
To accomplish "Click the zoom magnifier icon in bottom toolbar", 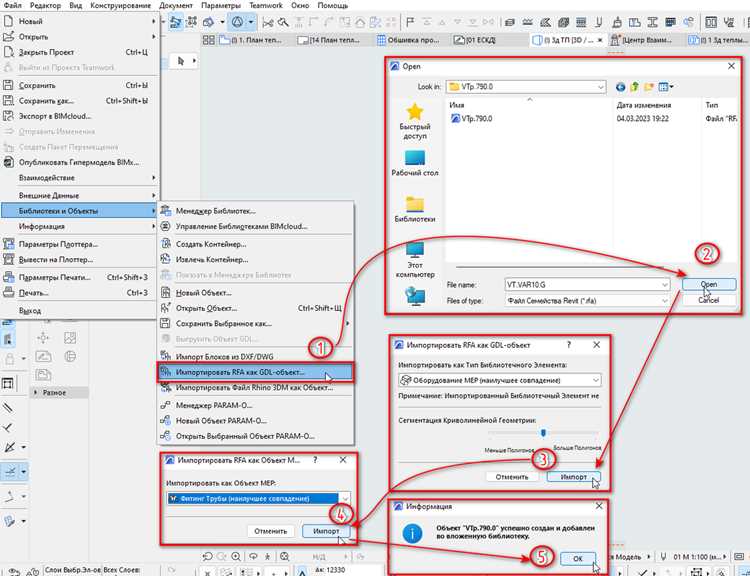I will point(236,556).
